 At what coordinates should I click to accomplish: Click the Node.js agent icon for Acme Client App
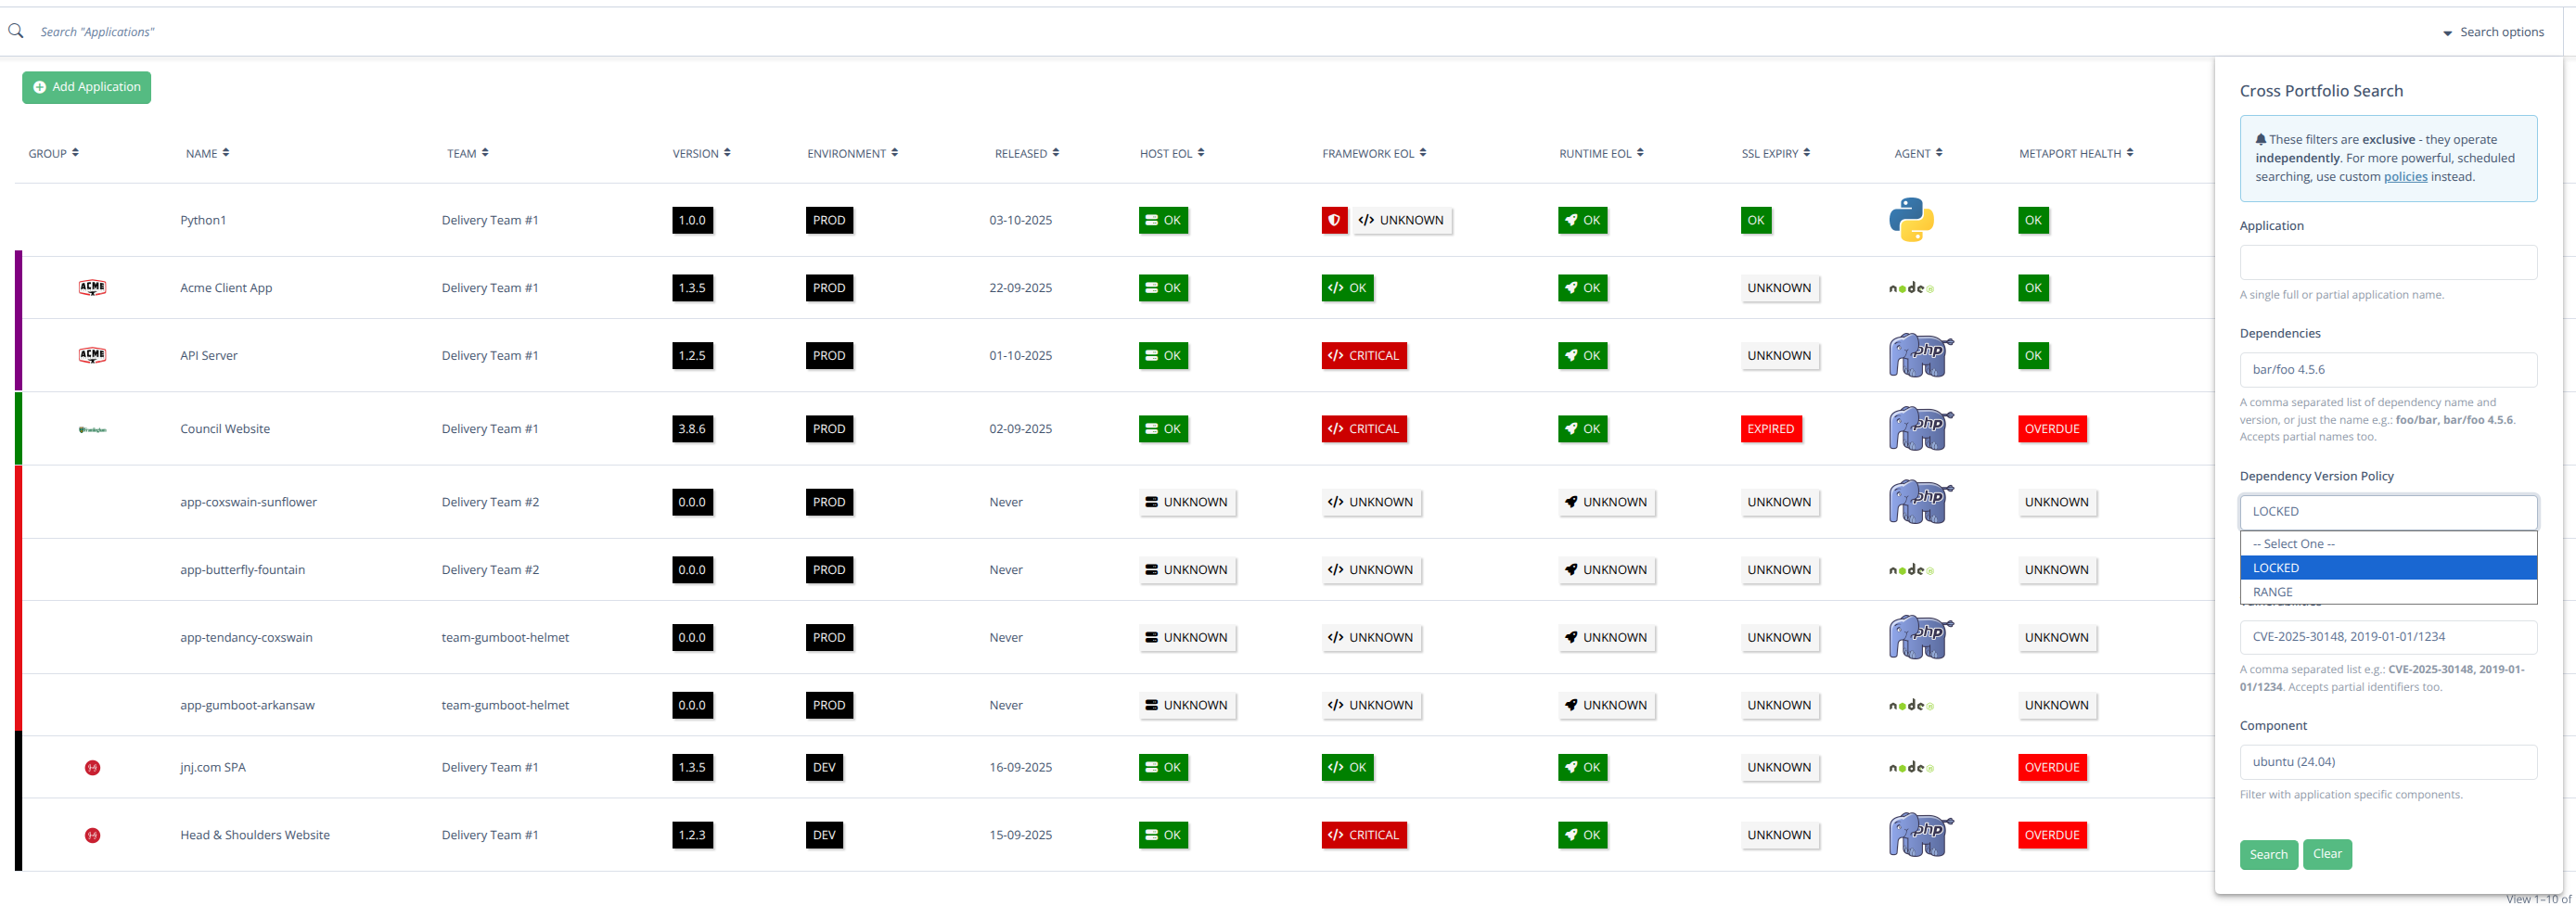(1911, 287)
